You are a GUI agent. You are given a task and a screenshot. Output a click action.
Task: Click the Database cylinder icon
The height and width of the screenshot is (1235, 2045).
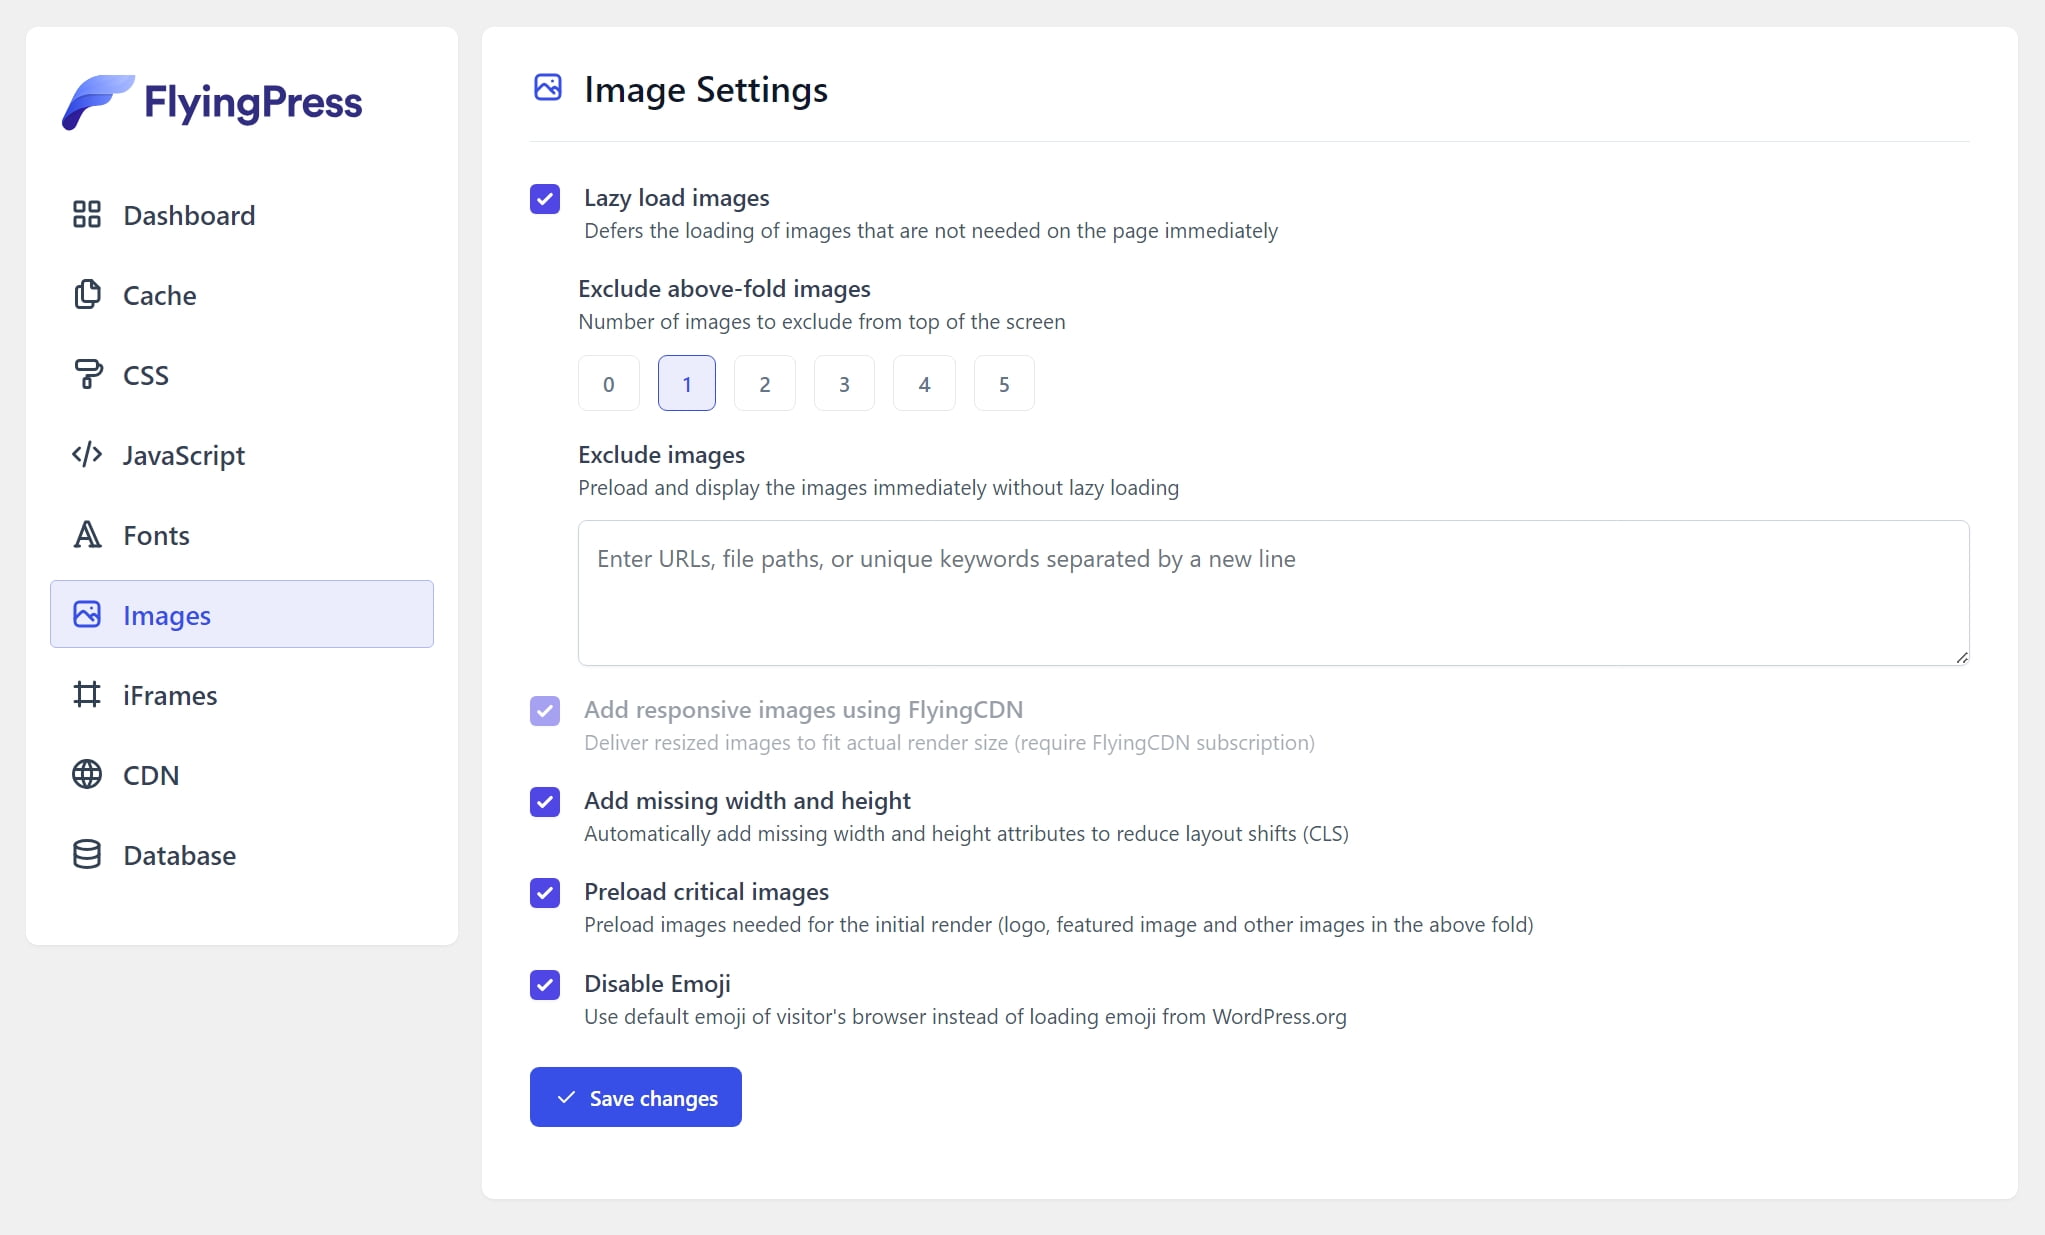pyautogui.click(x=87, y=854)
